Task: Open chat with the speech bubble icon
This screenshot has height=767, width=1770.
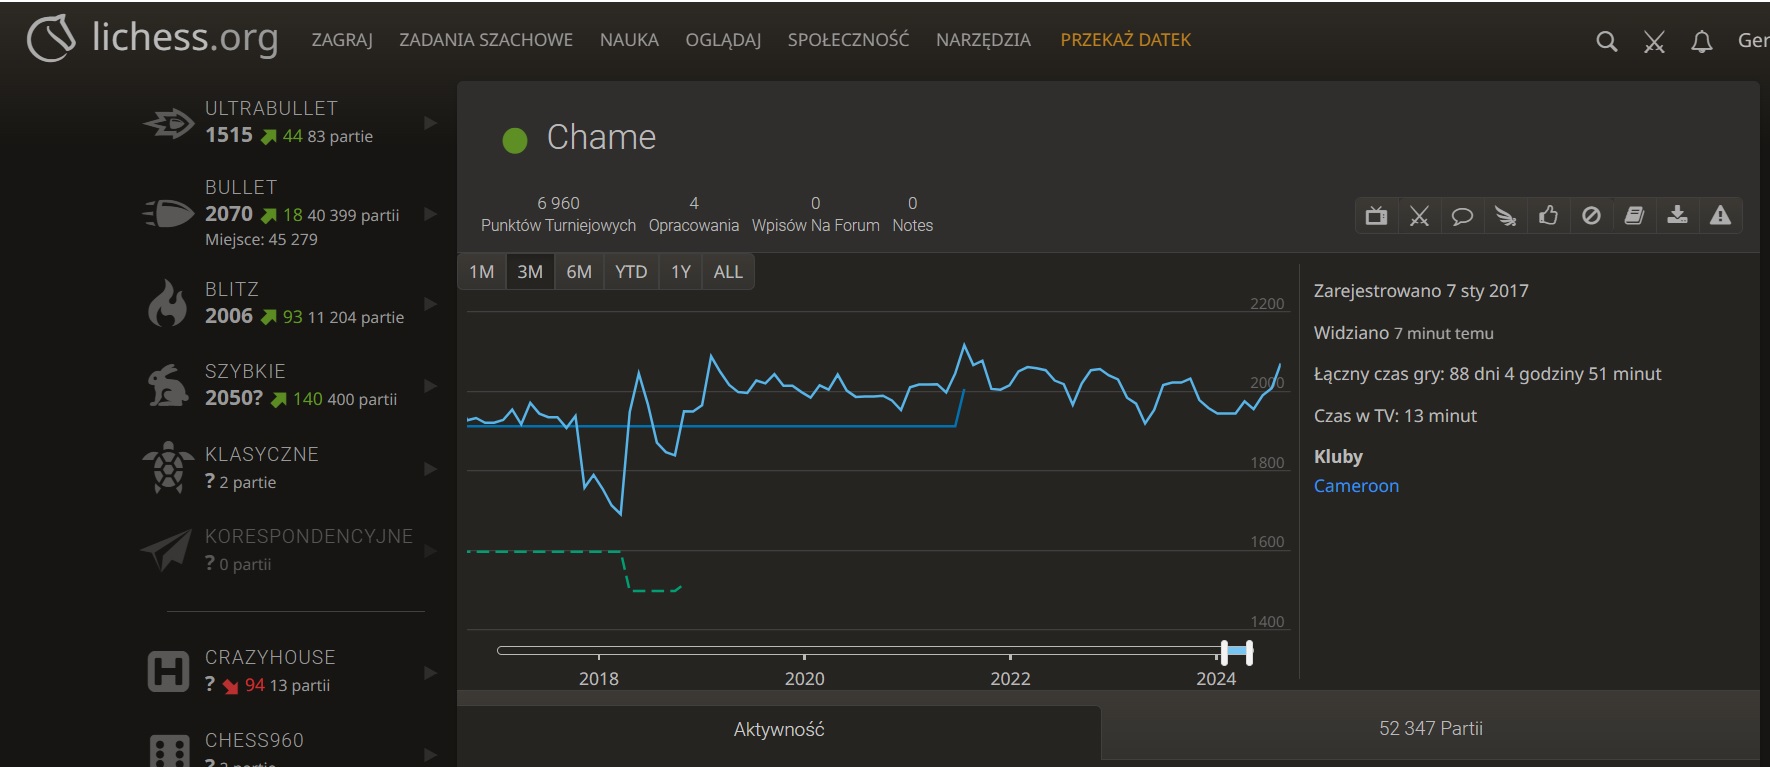Action: coord(1462,216)
